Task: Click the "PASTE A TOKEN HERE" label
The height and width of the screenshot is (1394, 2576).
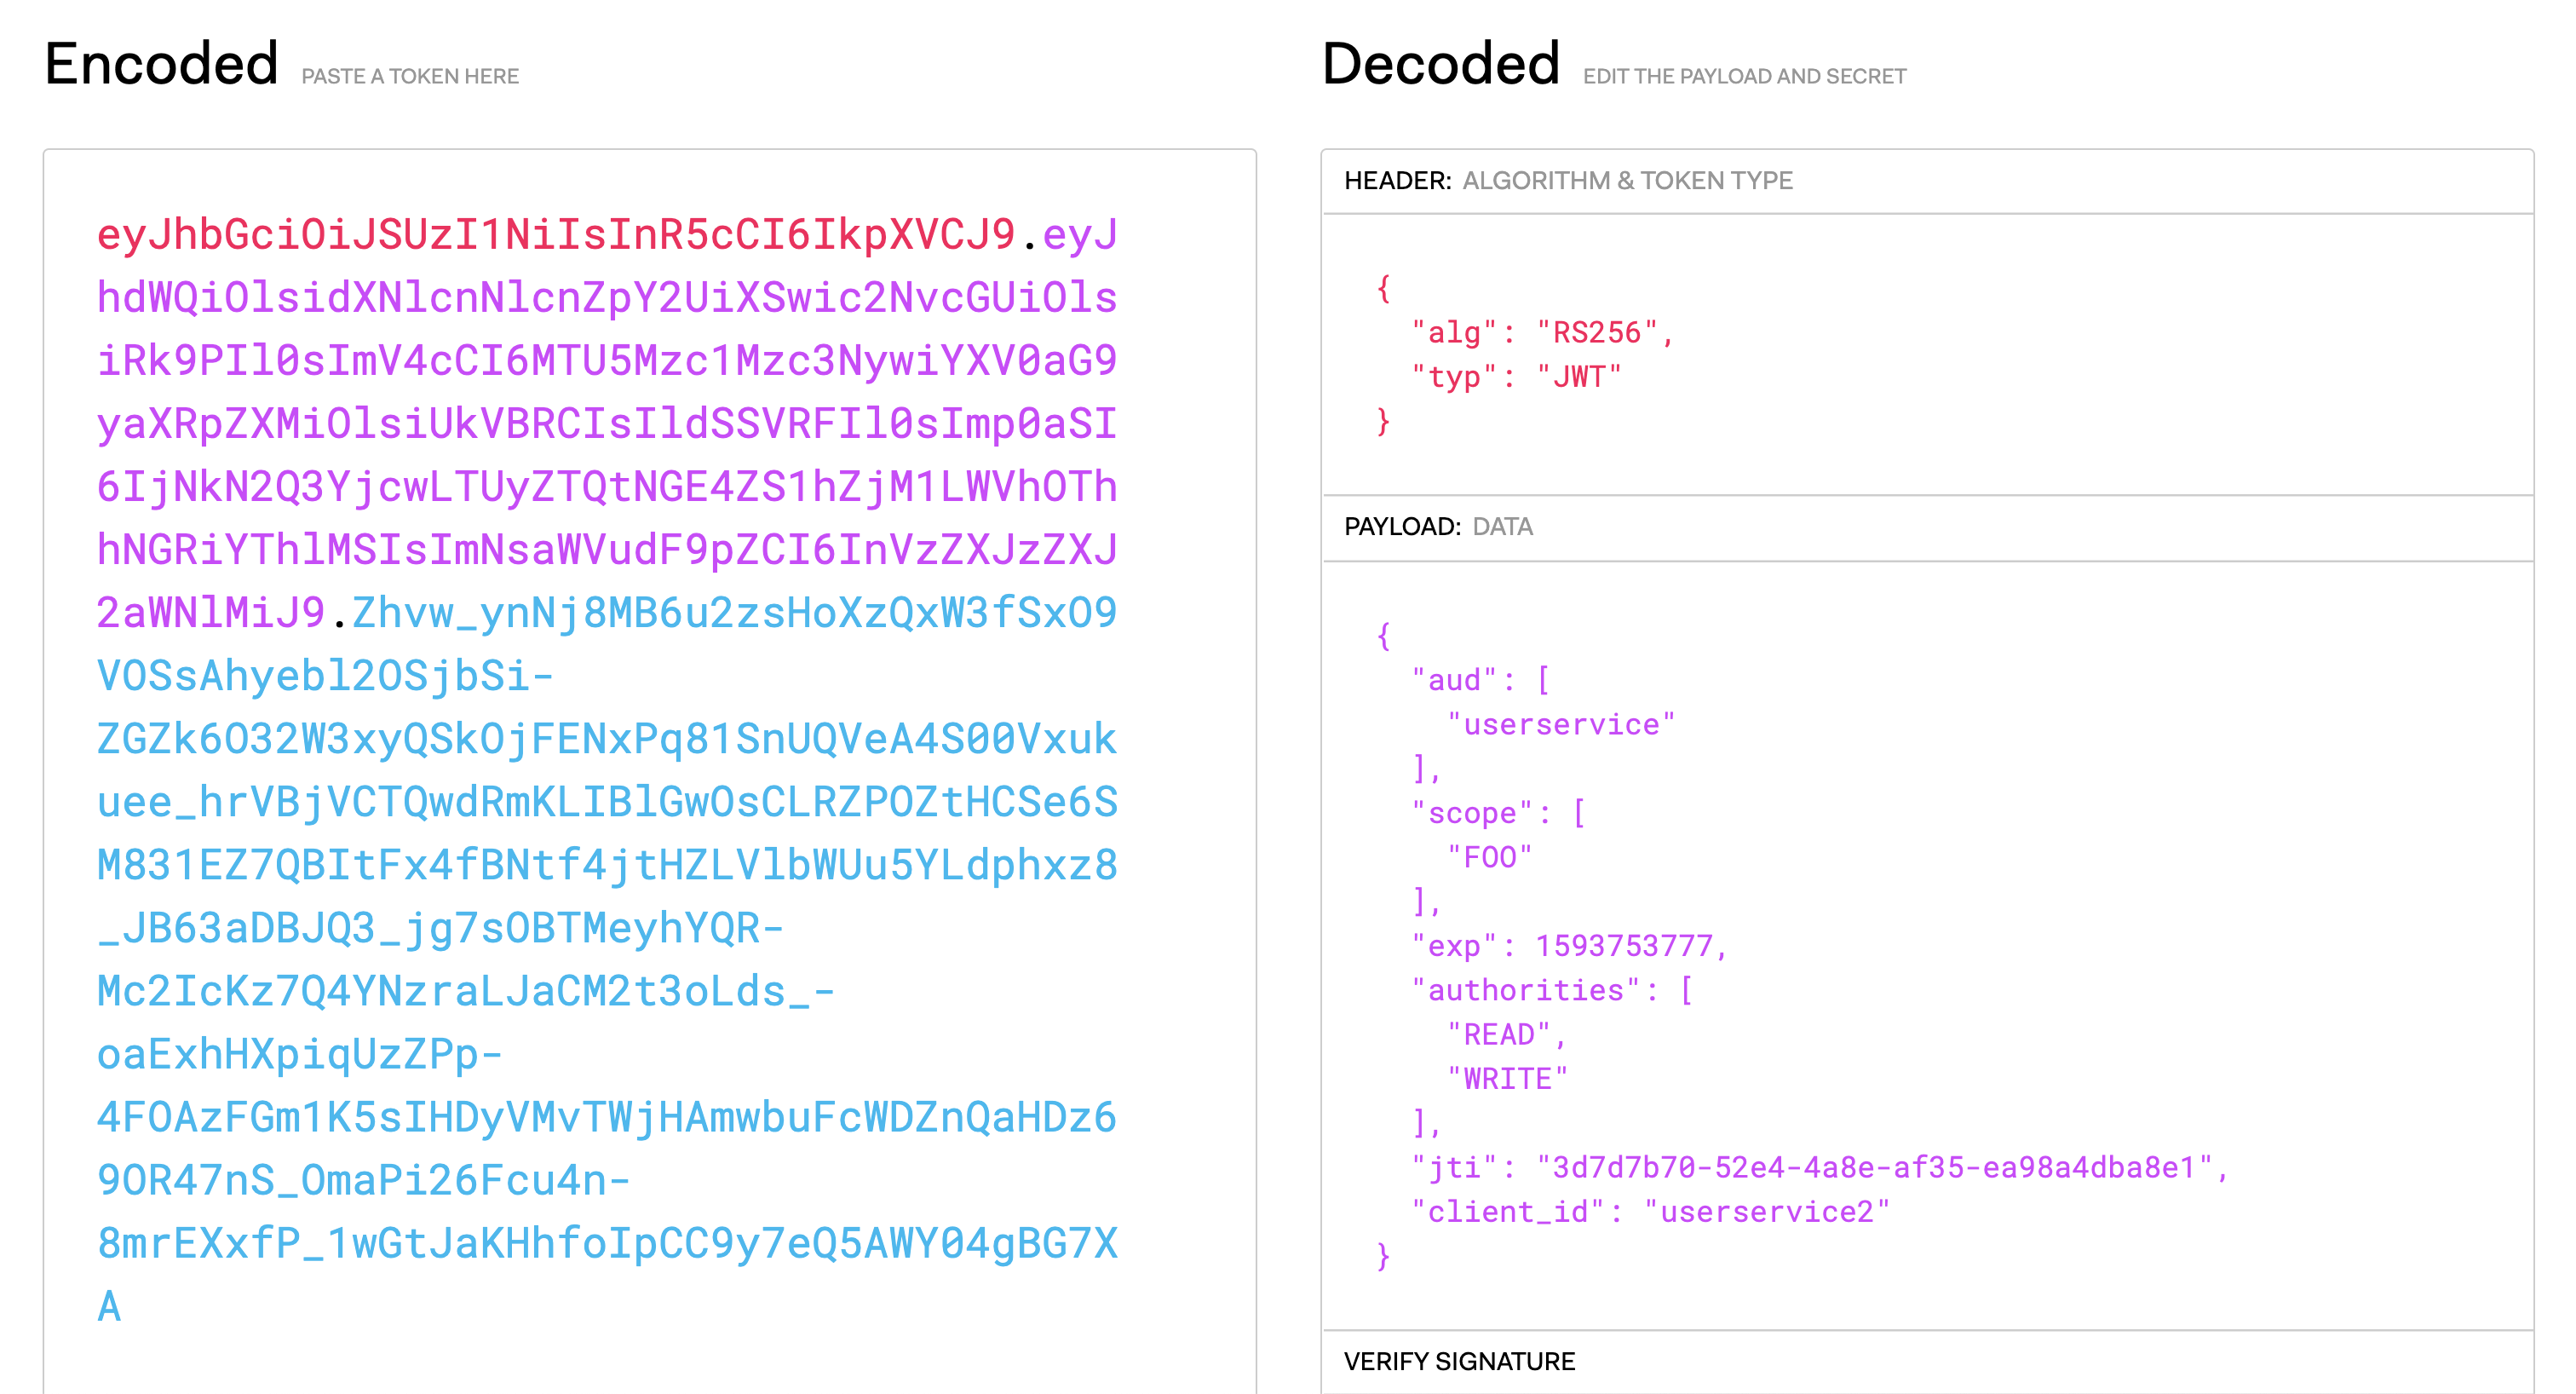Action: (410, 77)
